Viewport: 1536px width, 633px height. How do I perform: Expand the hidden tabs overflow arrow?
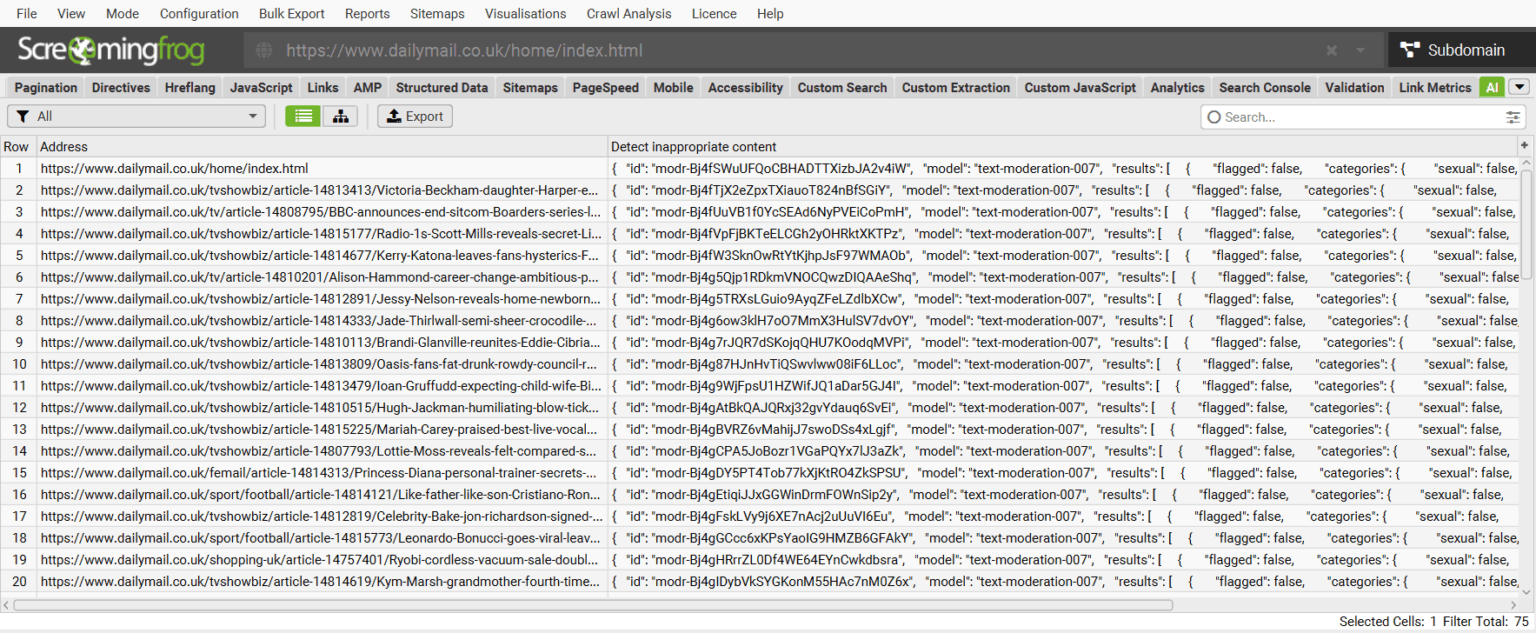pyautogui.click(x=1519, y=87)
